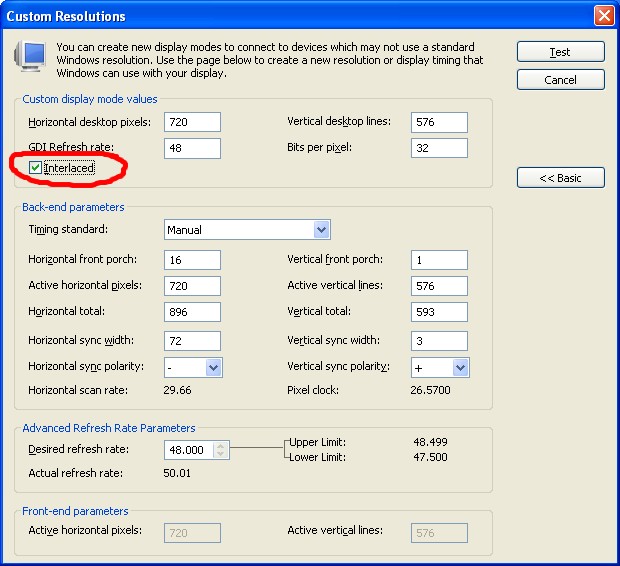620x566 pixels.
Task: Click the Test button
Action: click(x=560, y=52)
